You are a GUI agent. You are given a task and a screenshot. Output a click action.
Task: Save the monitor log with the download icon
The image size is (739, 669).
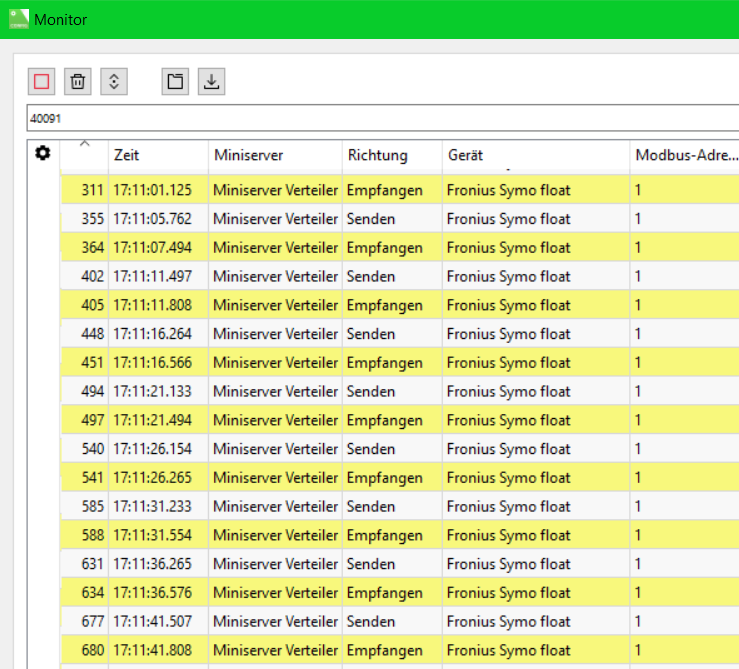[212, 82]
